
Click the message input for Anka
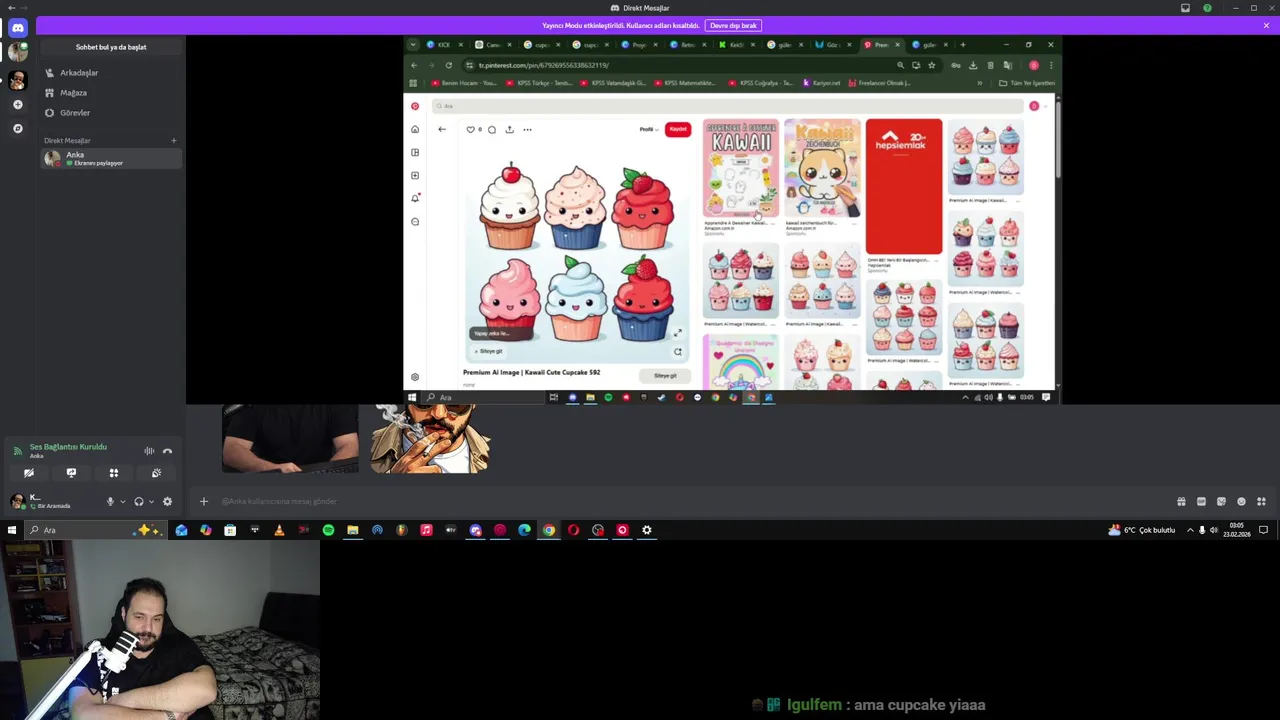click(x=690, y=501)
